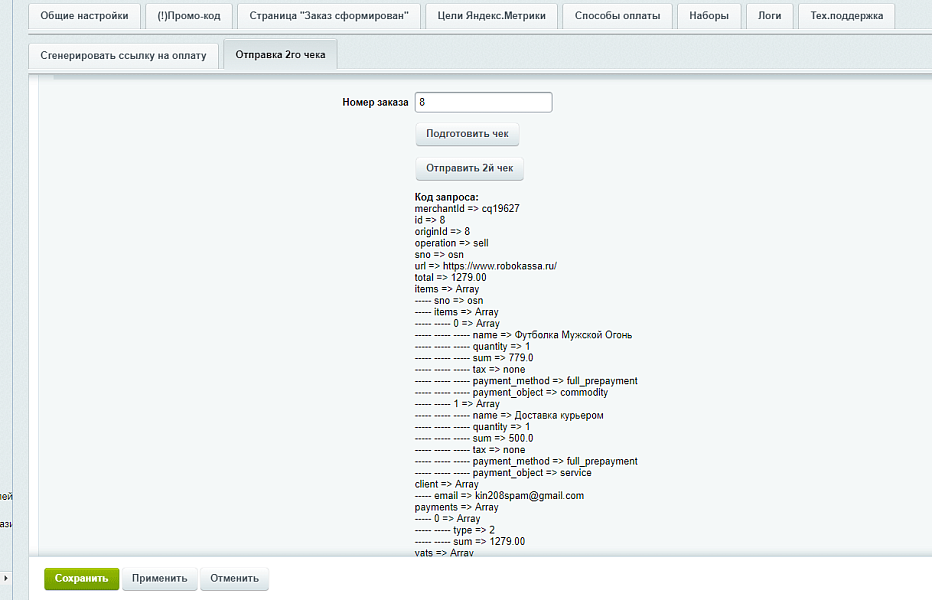Click into the Номер заказа input field

click(x=483, y=102)
